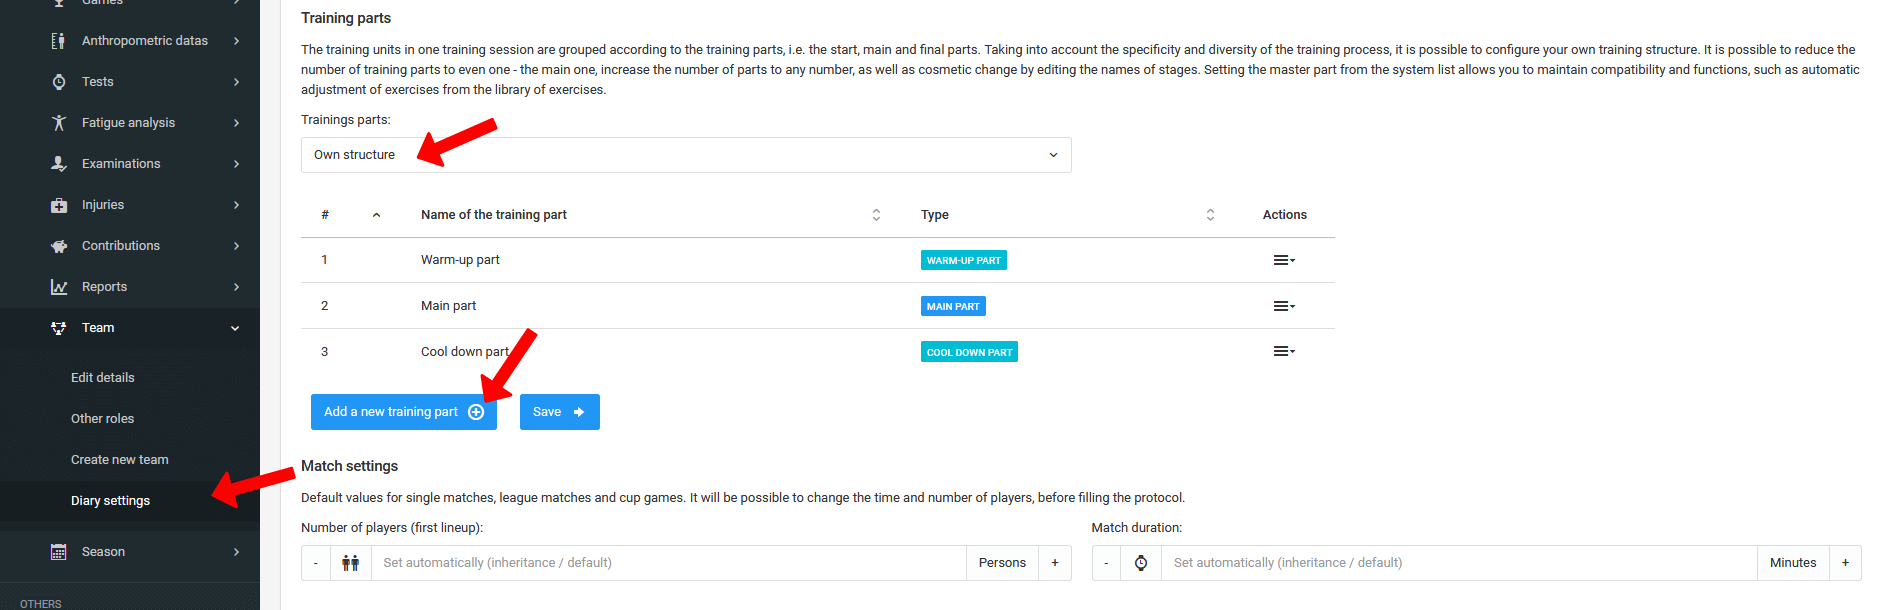This screenshot has width=1878, height=610.
Task: Increase number of players with plus
Action: pyautogui.click(x=1054, y=563)
